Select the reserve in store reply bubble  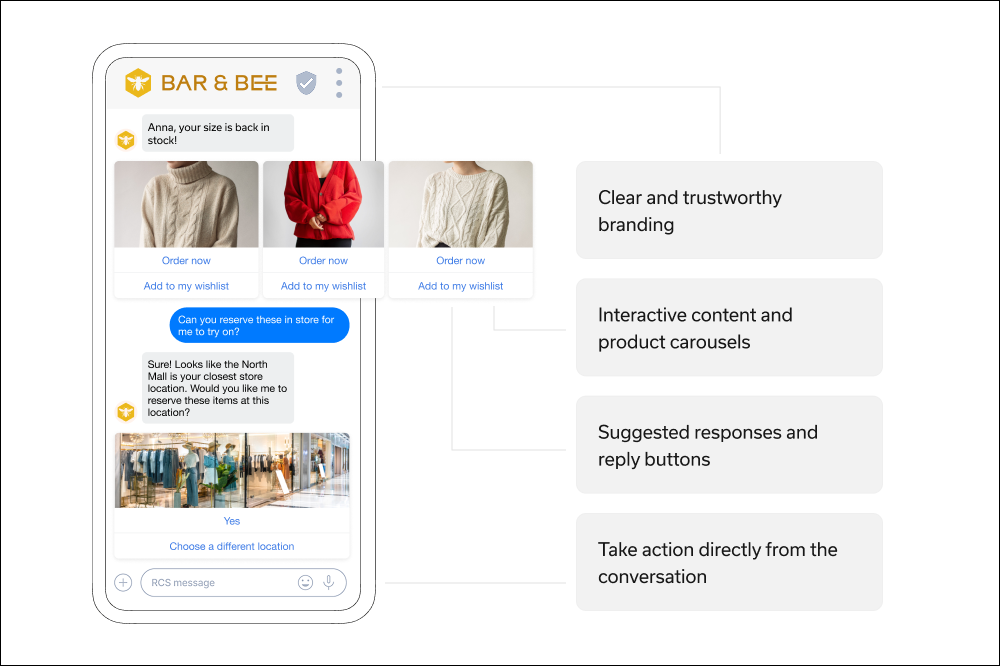pyautogui.click(x=259, y=324)
